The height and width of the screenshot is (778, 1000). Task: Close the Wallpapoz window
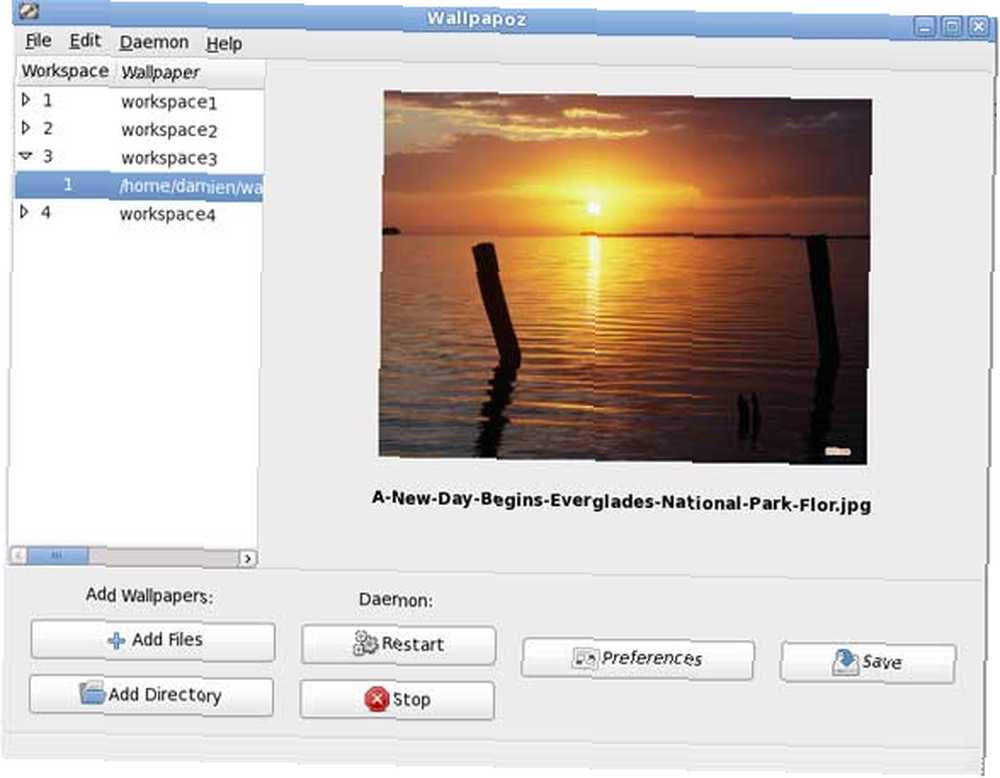(978, 26)
